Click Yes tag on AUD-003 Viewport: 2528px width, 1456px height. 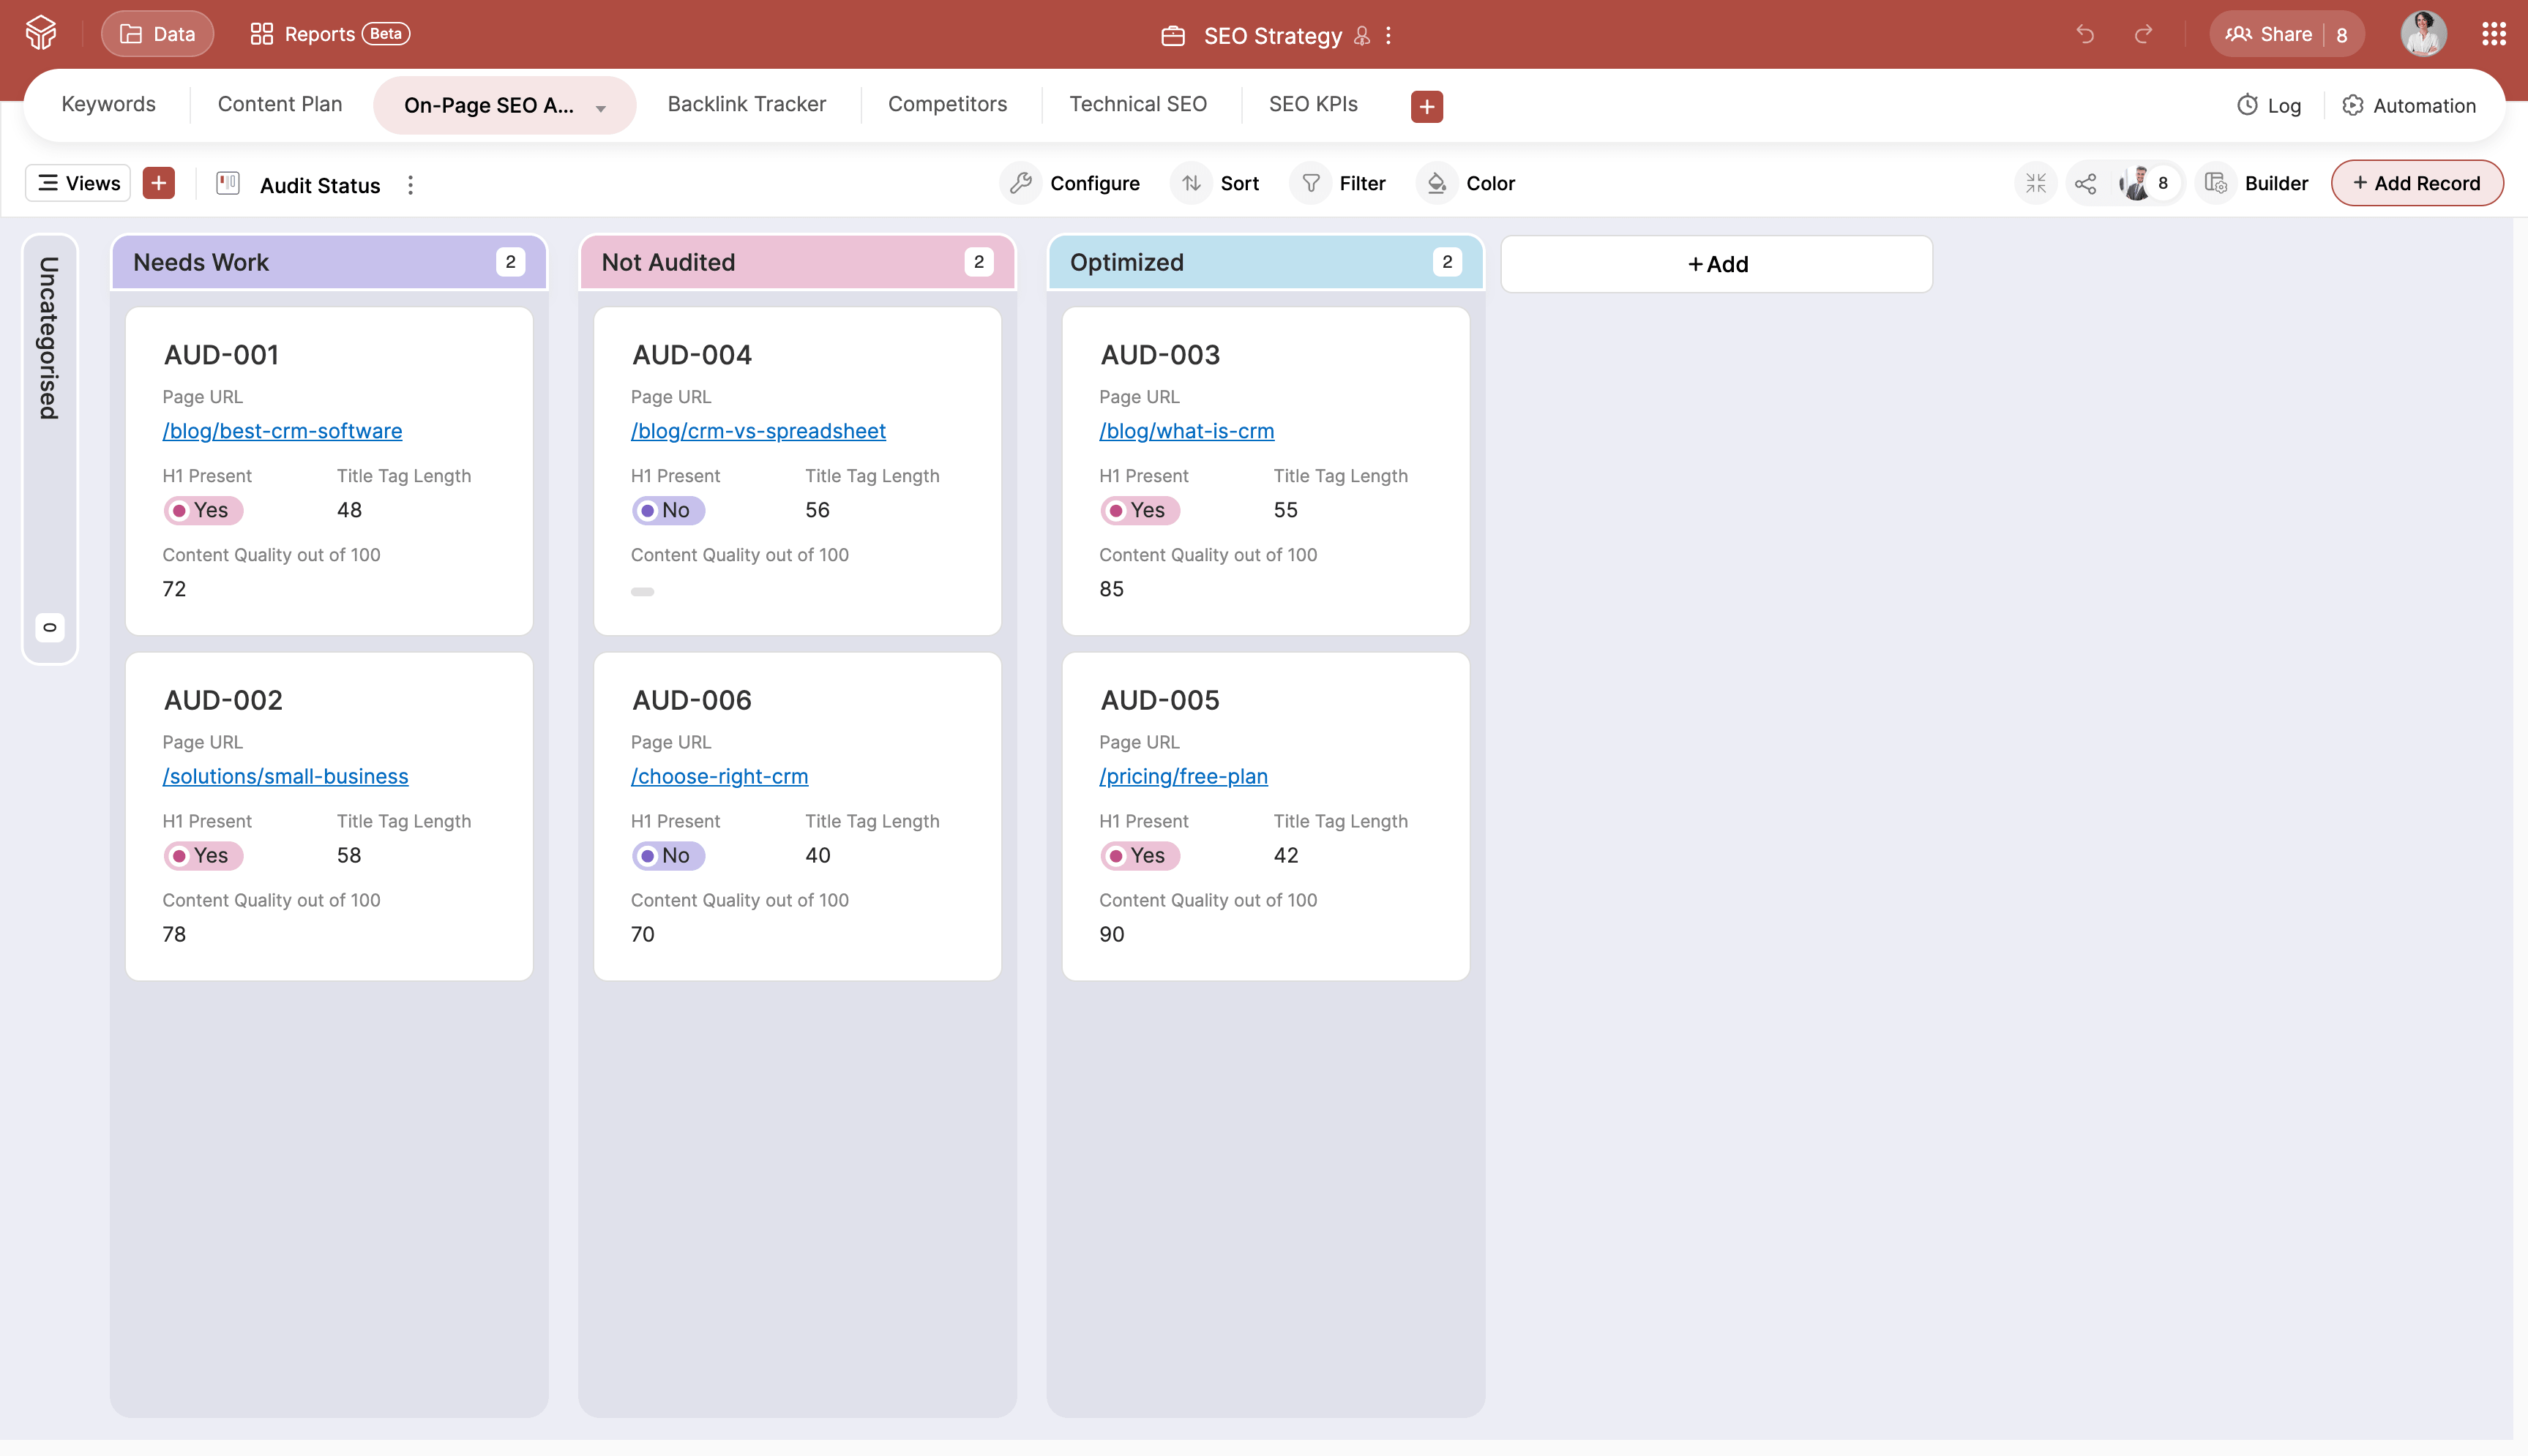click(1140, 510)
